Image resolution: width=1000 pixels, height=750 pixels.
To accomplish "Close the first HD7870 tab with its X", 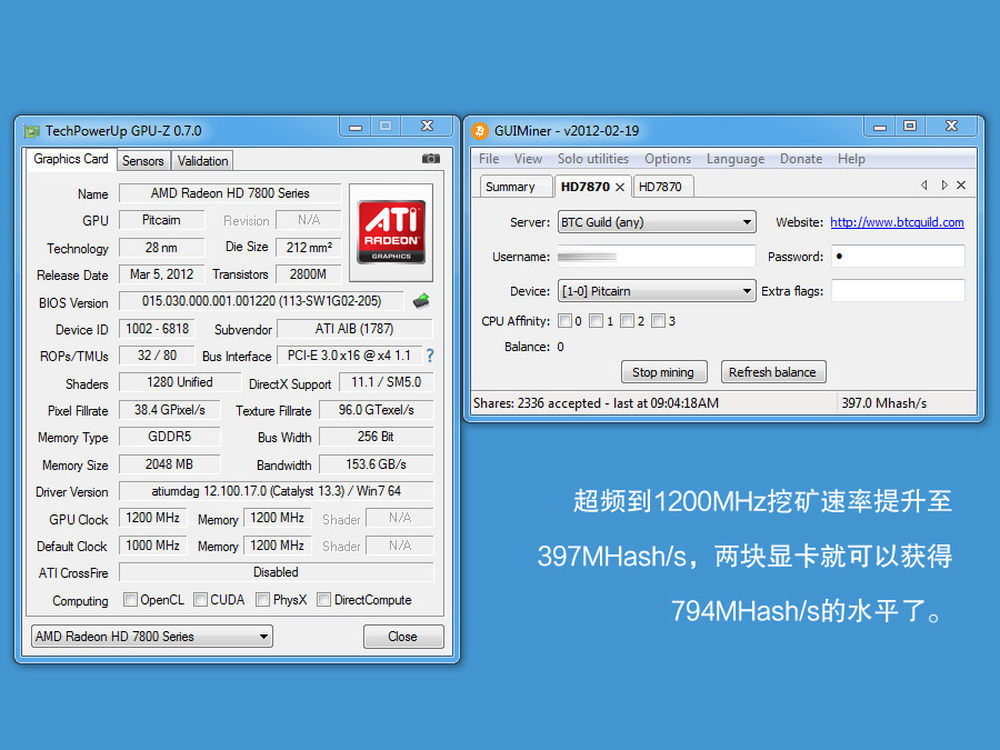I will click(x=620, y=187).
